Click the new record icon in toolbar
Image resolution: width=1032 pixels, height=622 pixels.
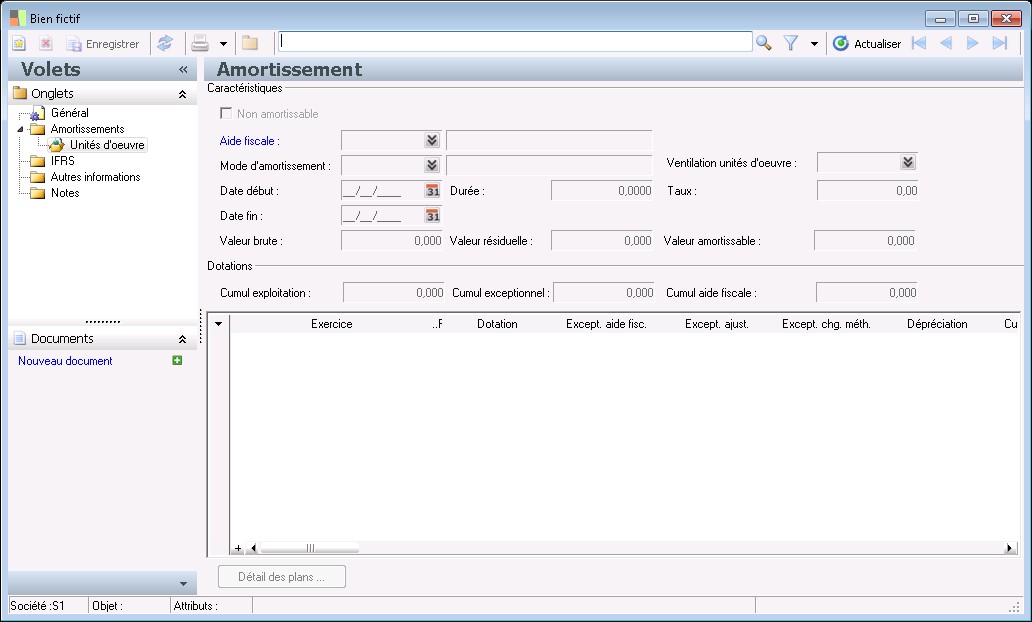(x=19, y=43)
